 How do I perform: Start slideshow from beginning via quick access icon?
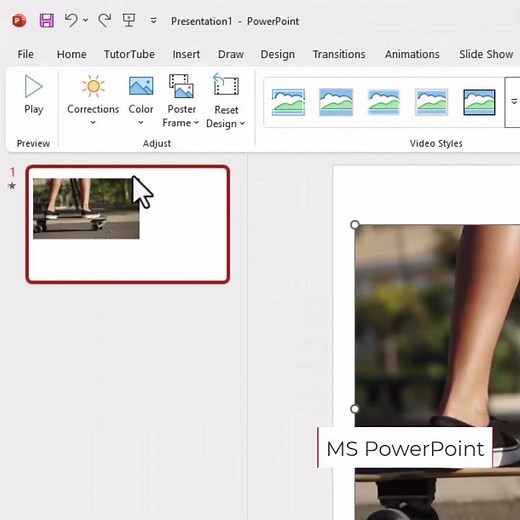129,20
